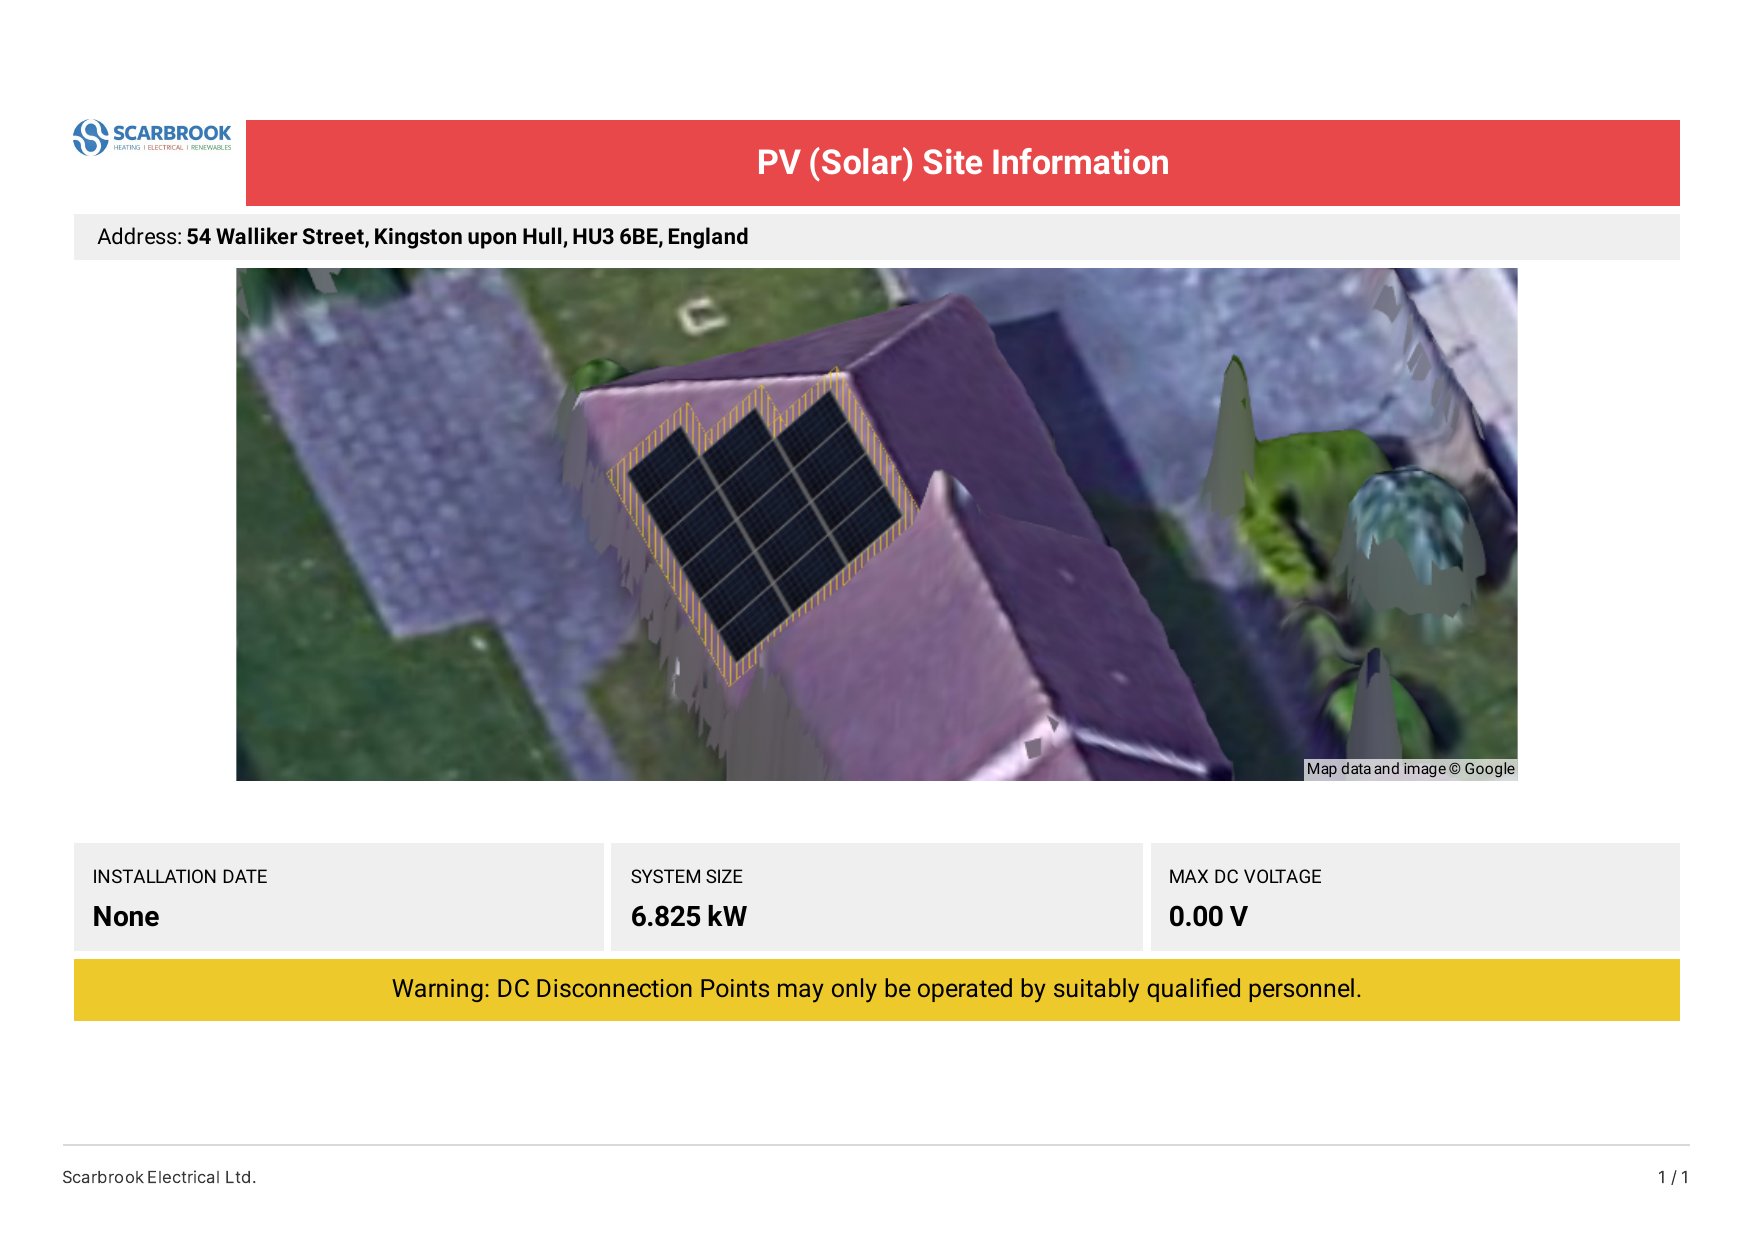This screenshot has width=1752, height=1240.
Task: Select the 6.825 kW system size value
Action: (688, 917)
